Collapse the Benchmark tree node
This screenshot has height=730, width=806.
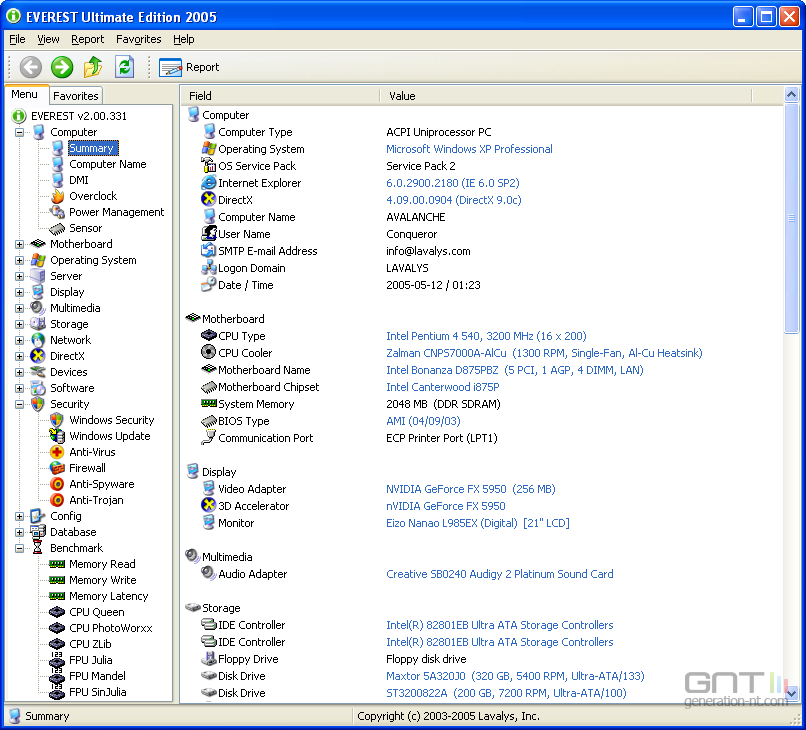coord(20,548)
